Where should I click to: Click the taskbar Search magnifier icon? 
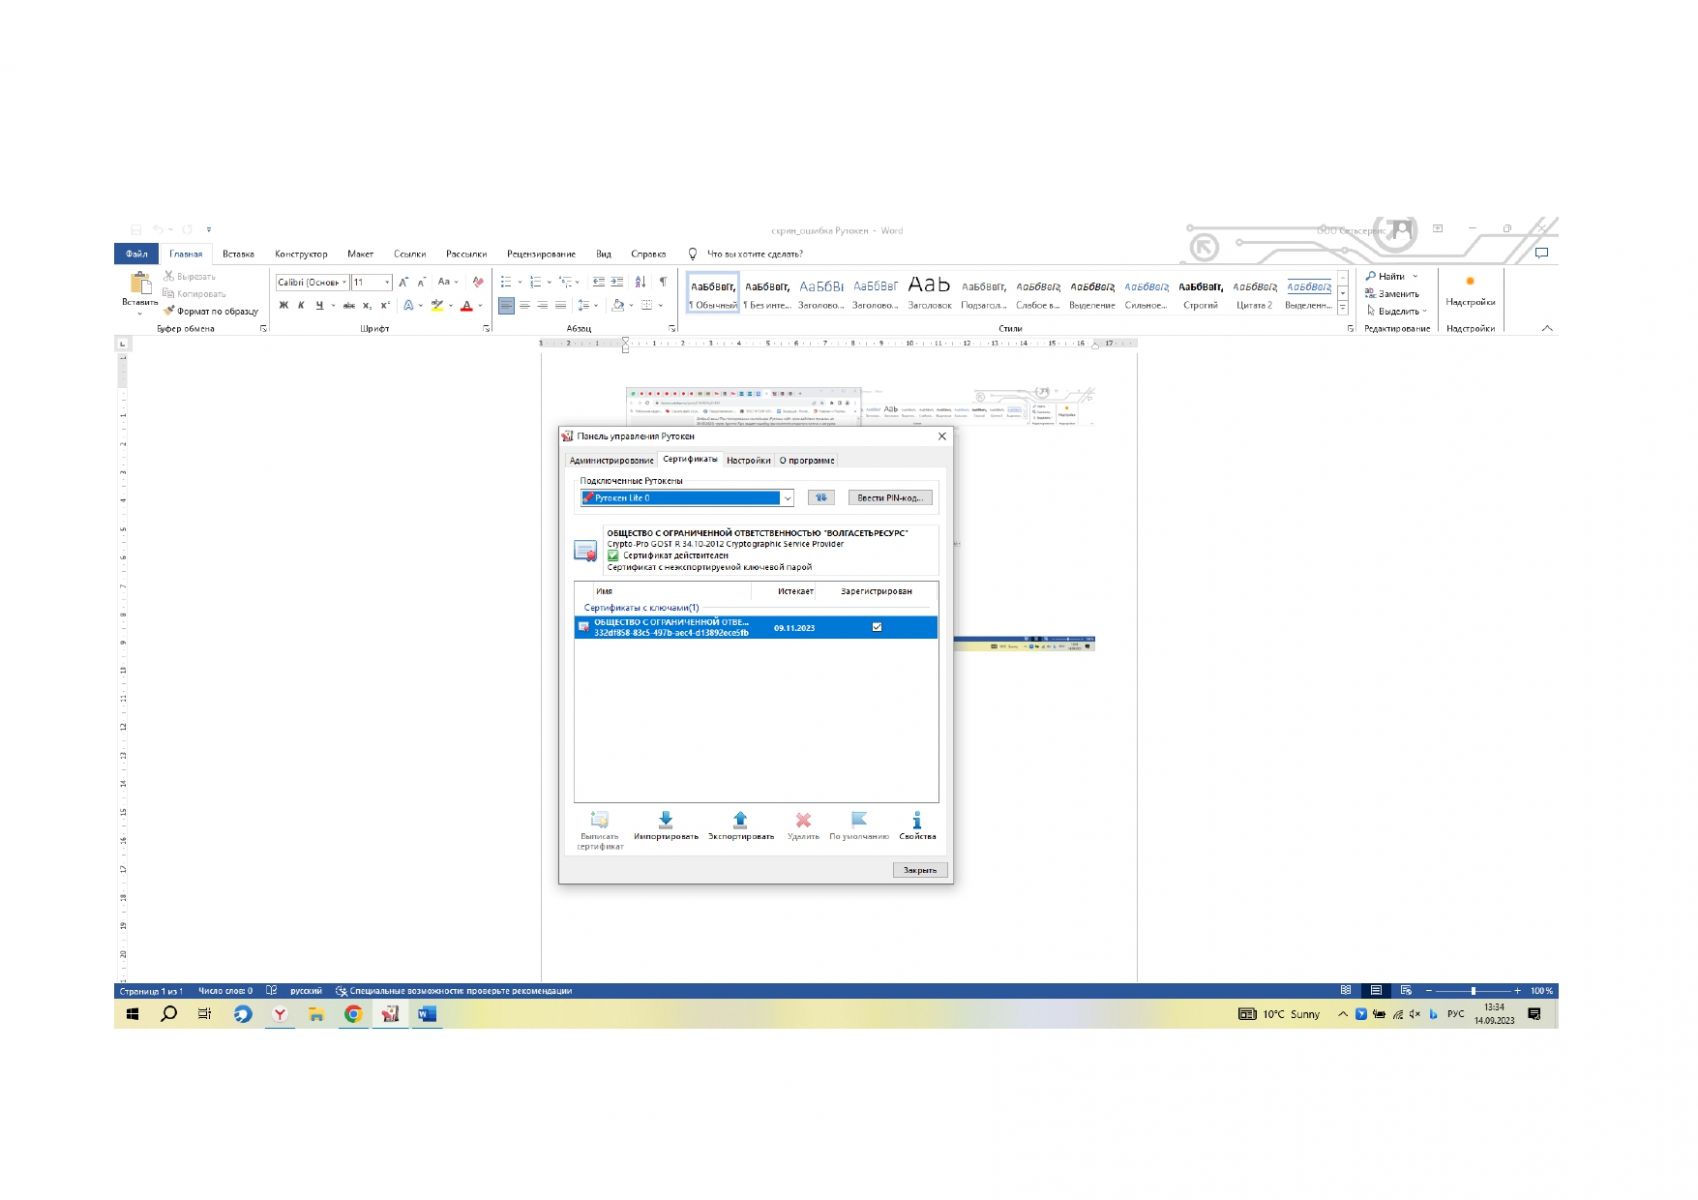pyautogui.click(x=169, y=1014)
